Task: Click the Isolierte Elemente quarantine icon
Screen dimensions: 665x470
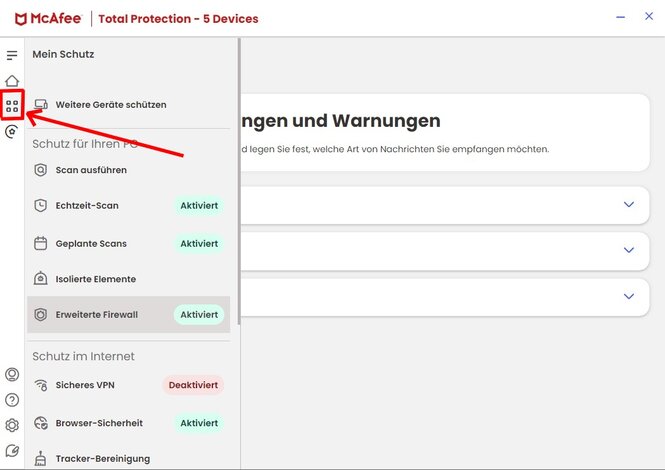Action: tap(40, 279)
